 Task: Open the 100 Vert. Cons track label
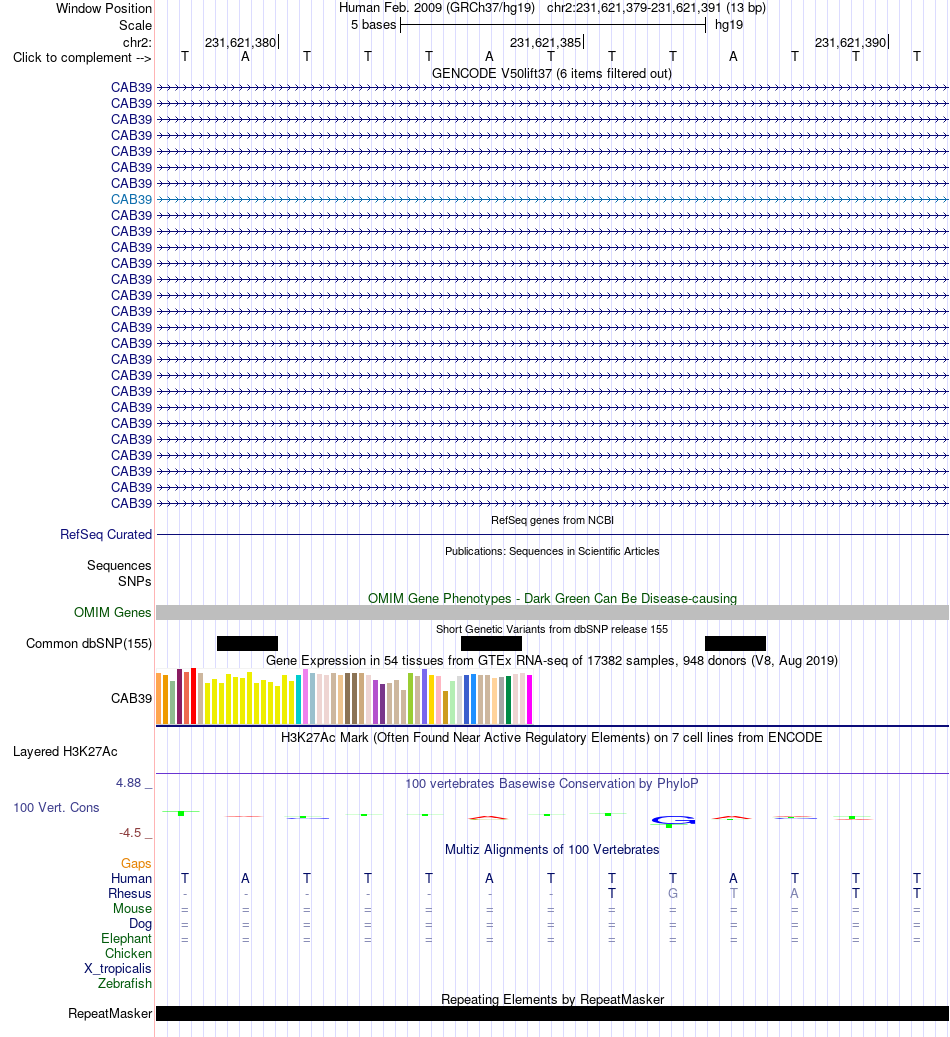pos(56,808)
